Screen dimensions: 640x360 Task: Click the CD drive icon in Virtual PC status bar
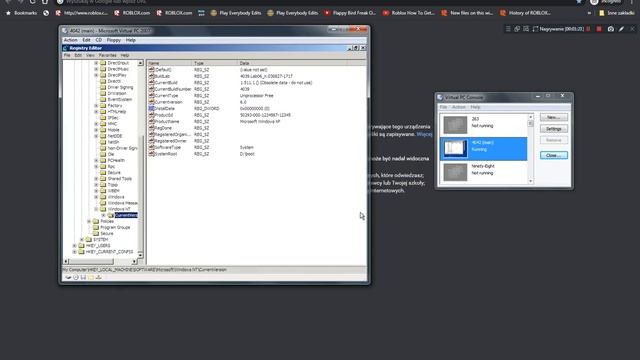pyautogui.click(x=76, y=278)
